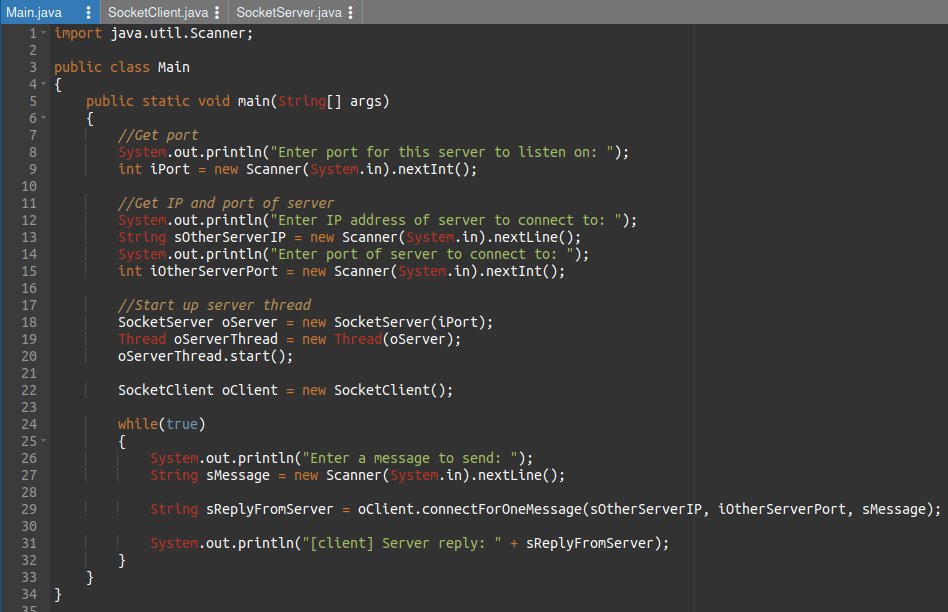Open the SocketClient.java tab options menu
This screenshot has height=612, width=948.
coord(218,12)
